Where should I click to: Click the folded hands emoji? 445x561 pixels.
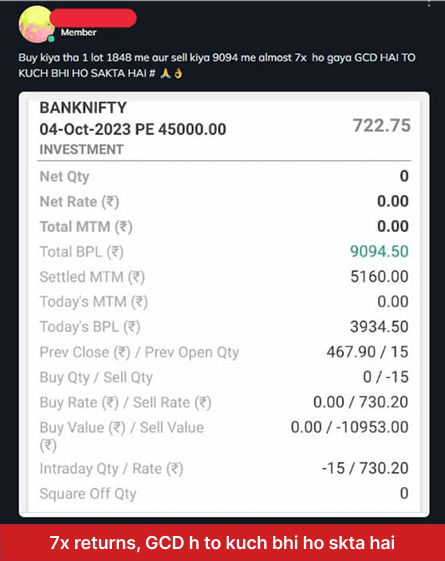click(x=165, y=73)
